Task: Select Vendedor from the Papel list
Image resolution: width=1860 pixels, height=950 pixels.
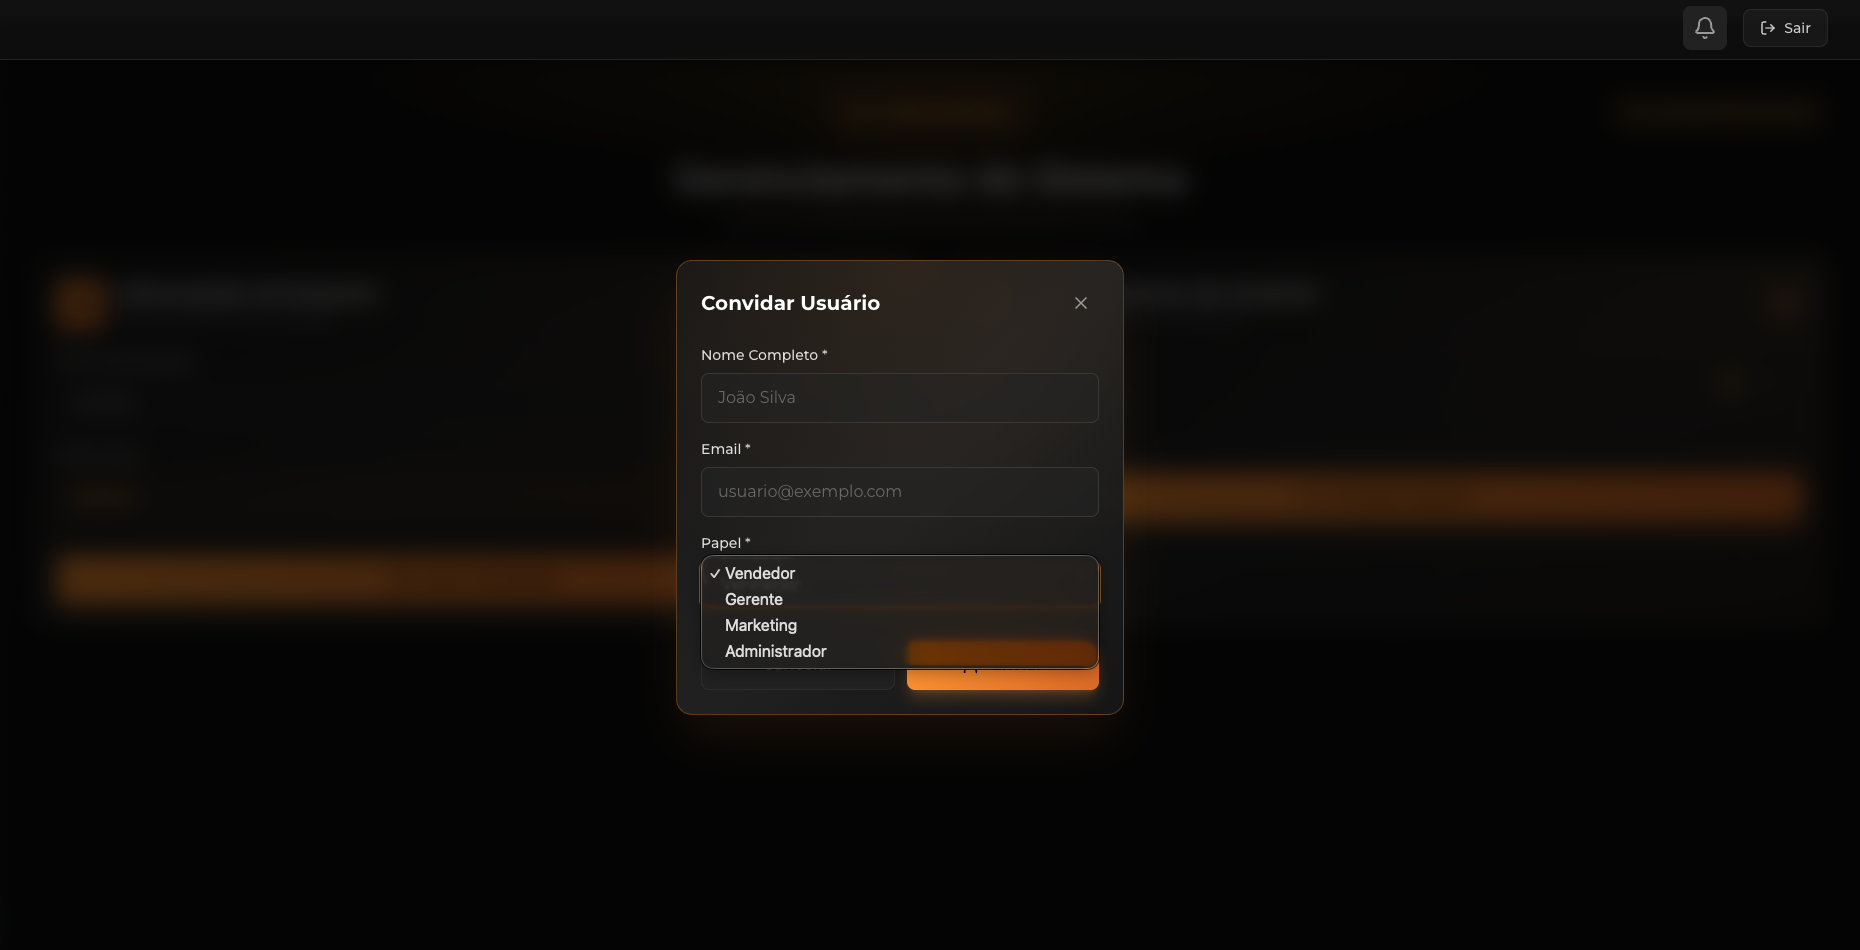Action: (760, 574)
